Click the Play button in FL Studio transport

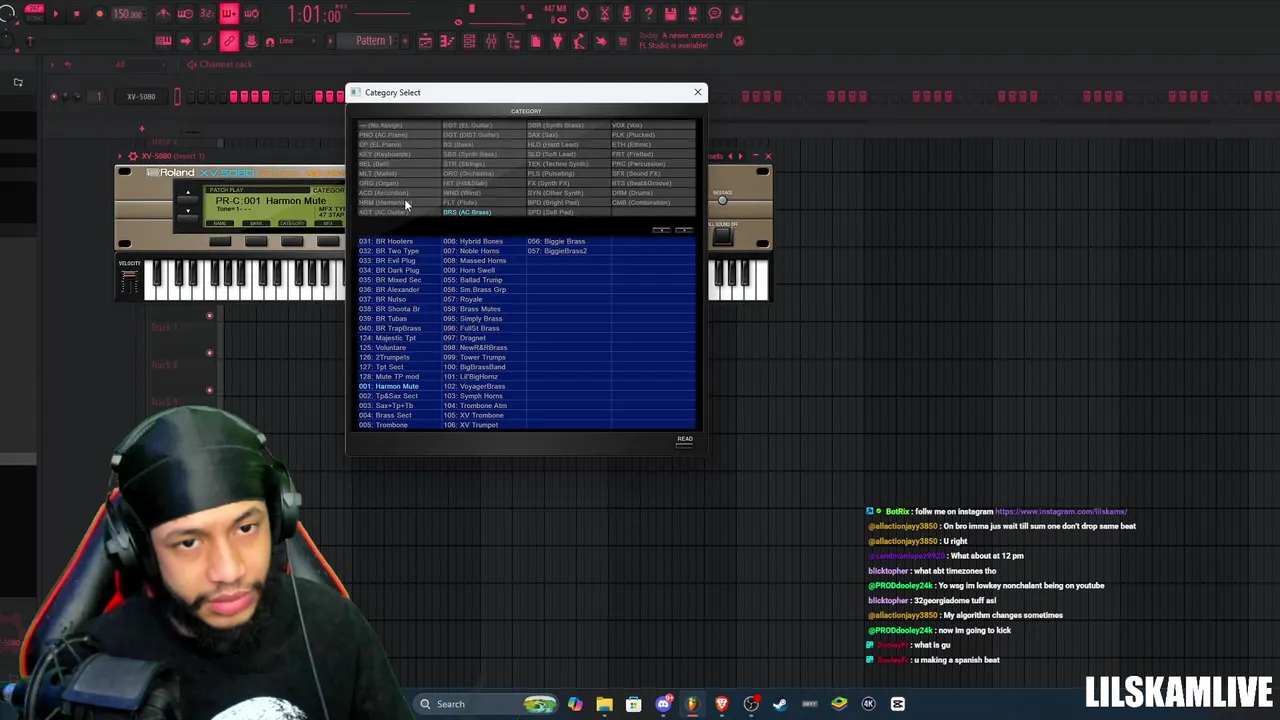pyautogui.click(x=56, y=14)
